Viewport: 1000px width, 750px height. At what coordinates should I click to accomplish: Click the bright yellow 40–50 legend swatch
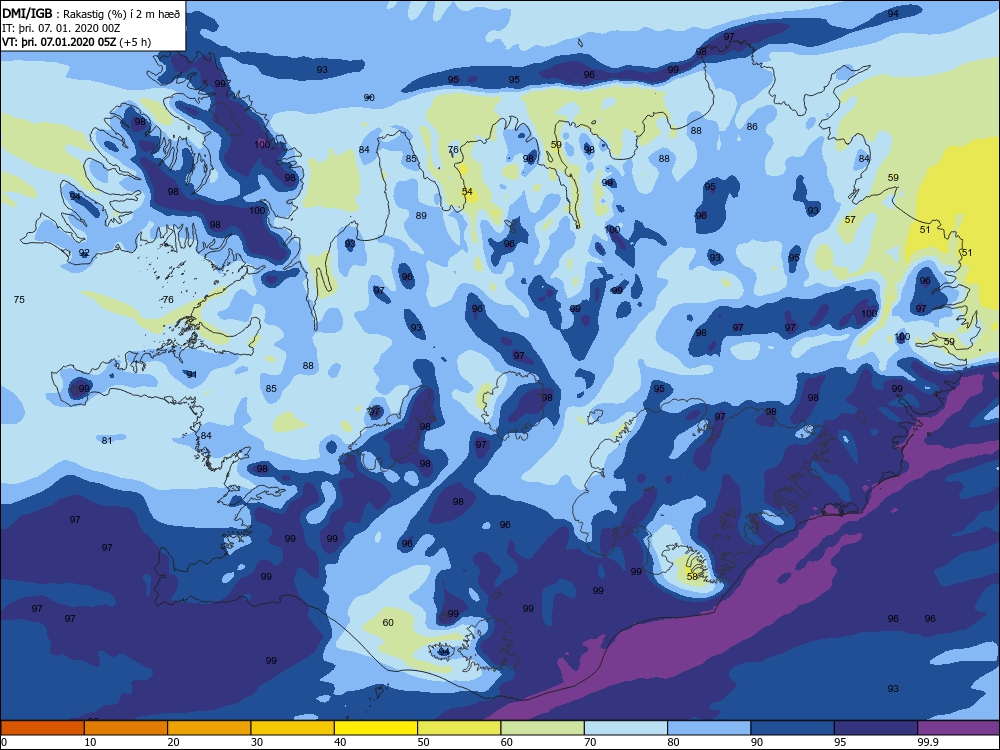coord(376,728)
